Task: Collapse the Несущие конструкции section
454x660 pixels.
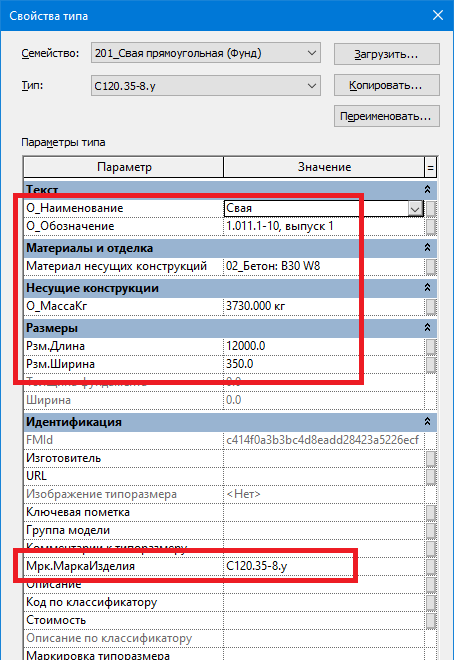Action: click(427, 287)
